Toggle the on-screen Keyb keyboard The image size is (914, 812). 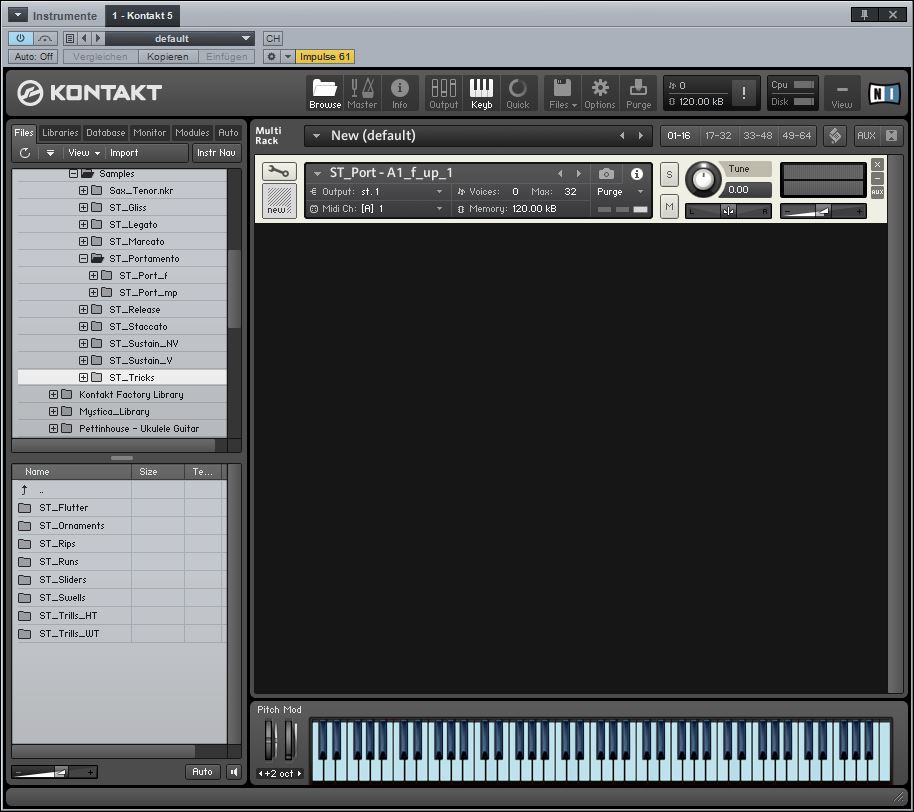click(481, 93)
